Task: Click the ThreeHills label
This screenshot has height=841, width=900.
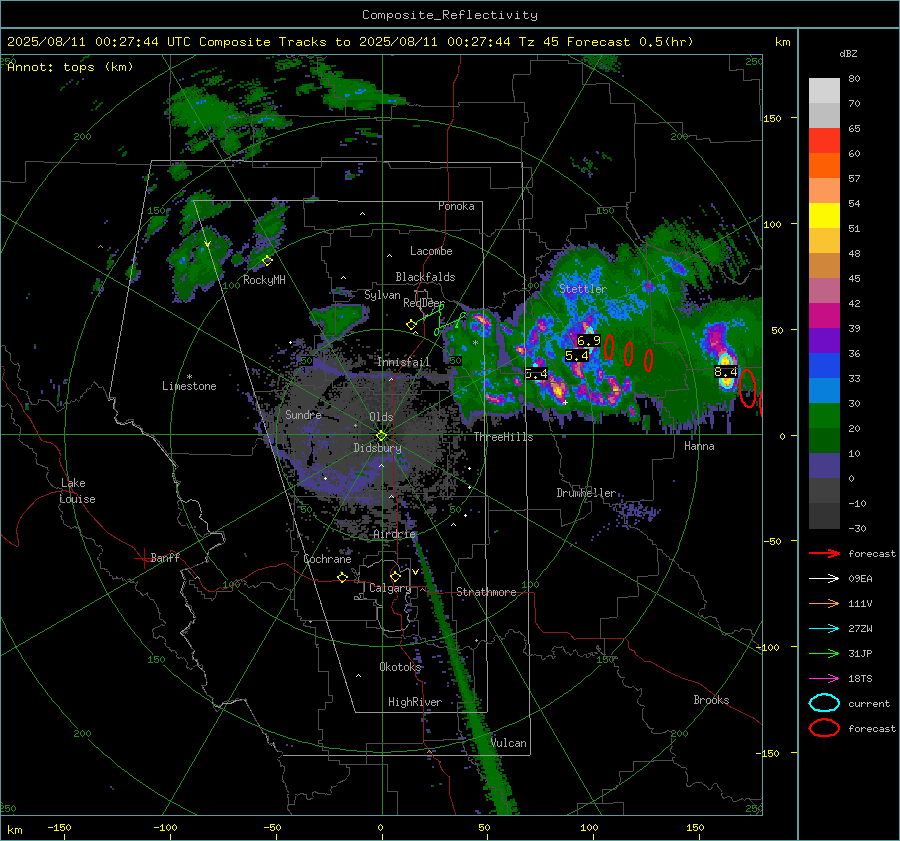Action: click(503, 437)
